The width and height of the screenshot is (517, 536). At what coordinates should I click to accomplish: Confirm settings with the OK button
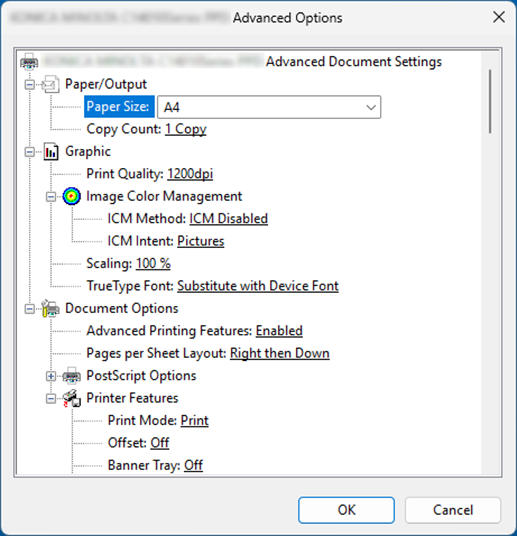(x=346, y=510)
